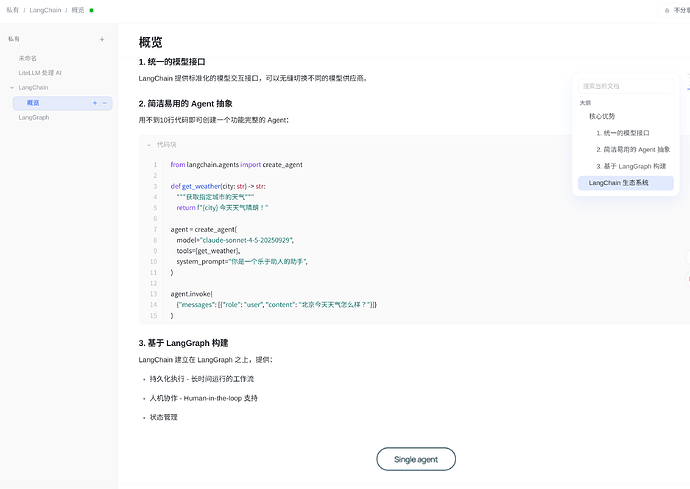Click the plus icon beside 私有 section header
Screen dimensions: 690x489
point(102,40)
